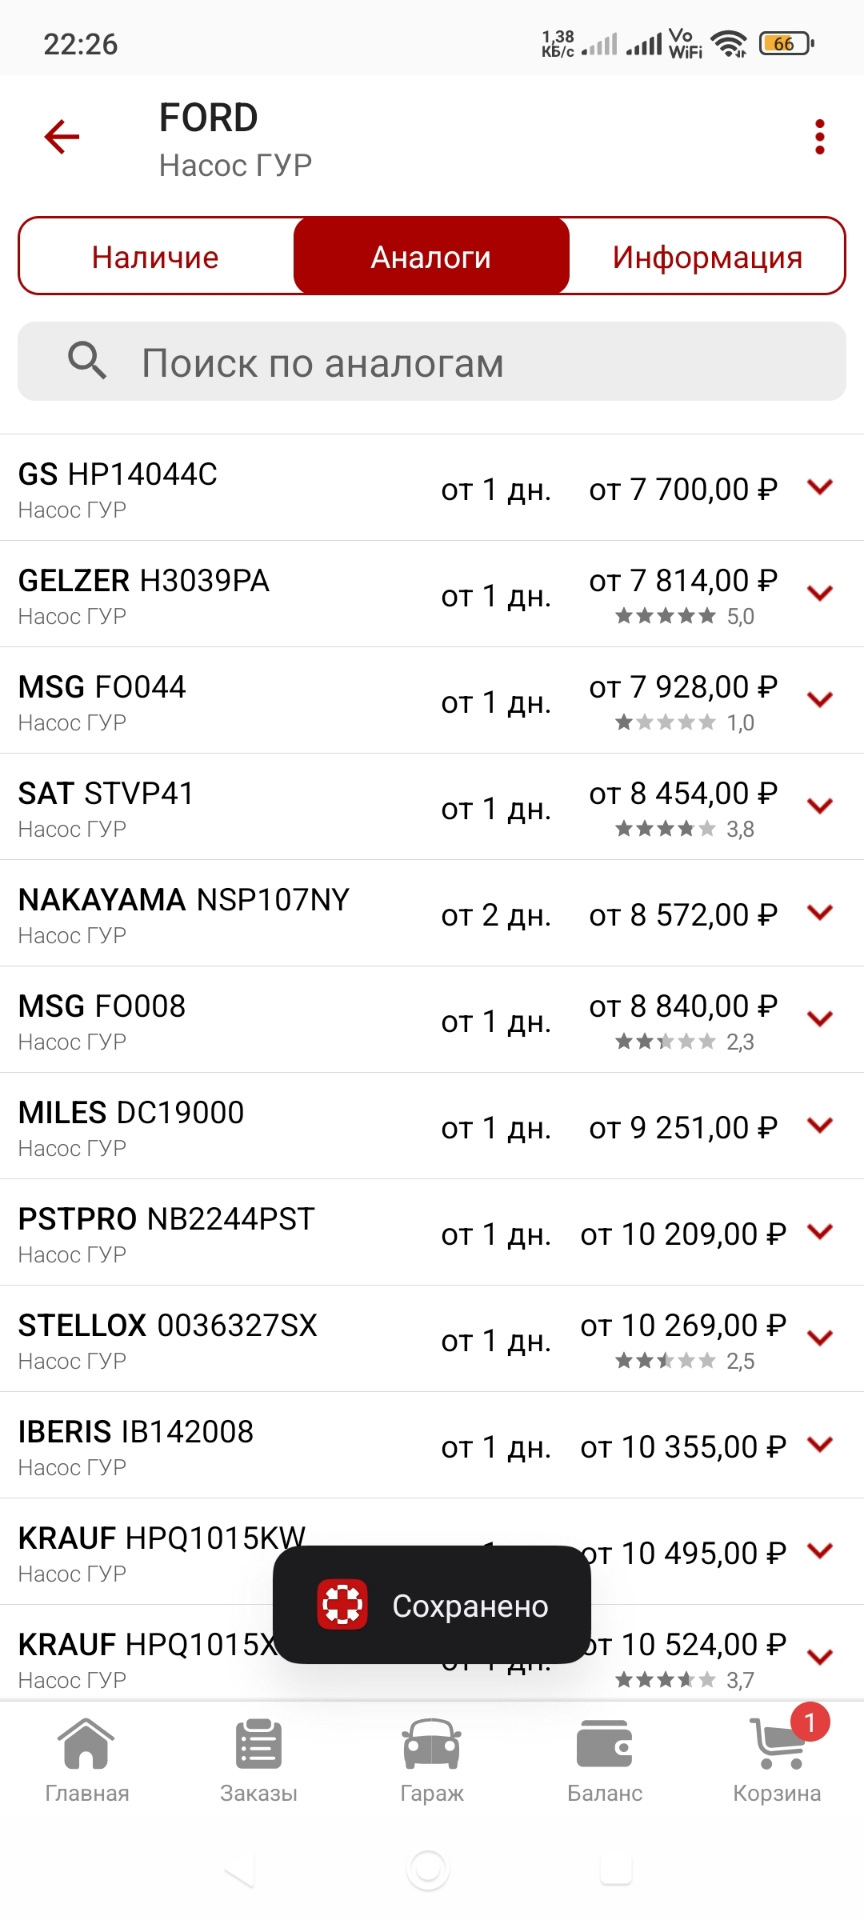
Task: Tap the red back arrow
Action: point(62,137)
